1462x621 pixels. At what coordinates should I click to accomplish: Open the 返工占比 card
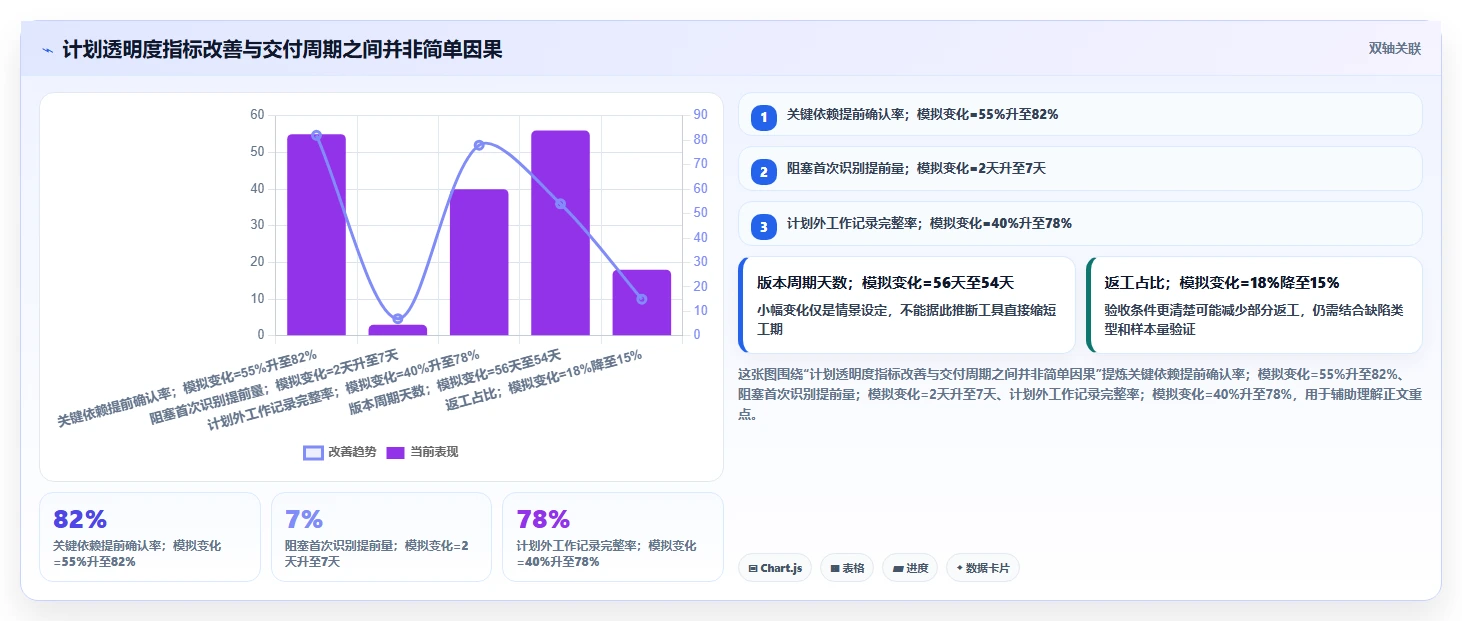coord(1254,305)
